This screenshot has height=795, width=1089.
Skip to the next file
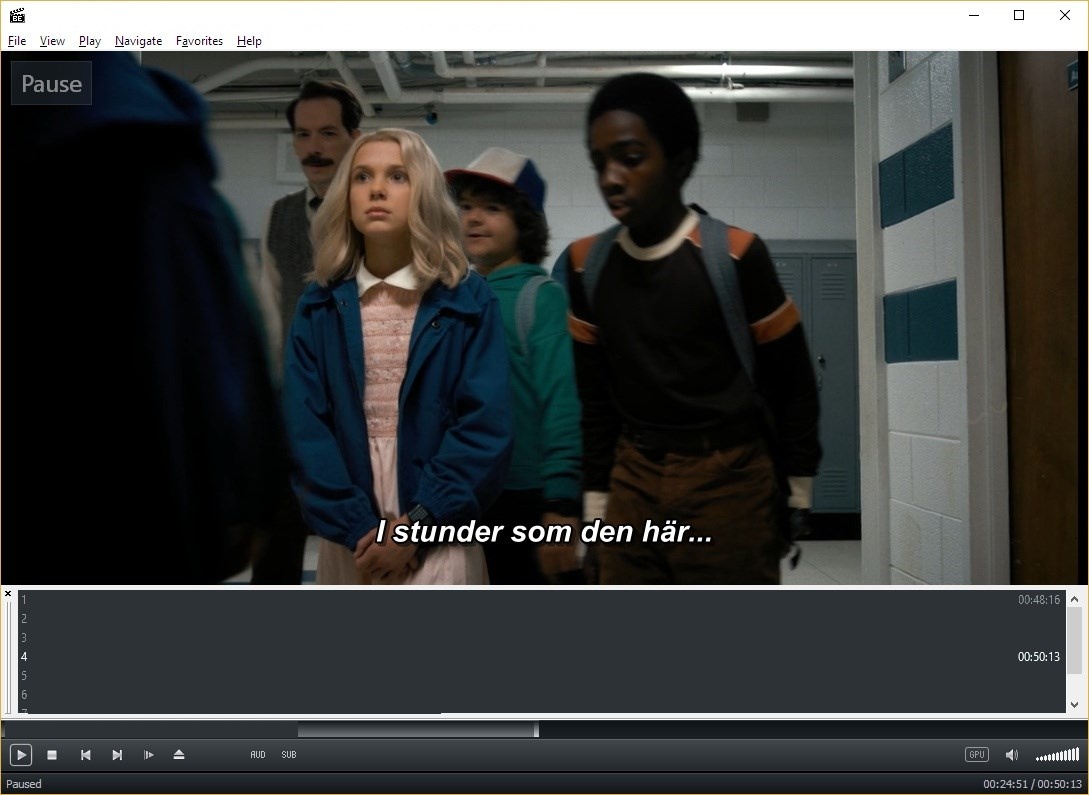pyautogui.click(x=117, y=755)
